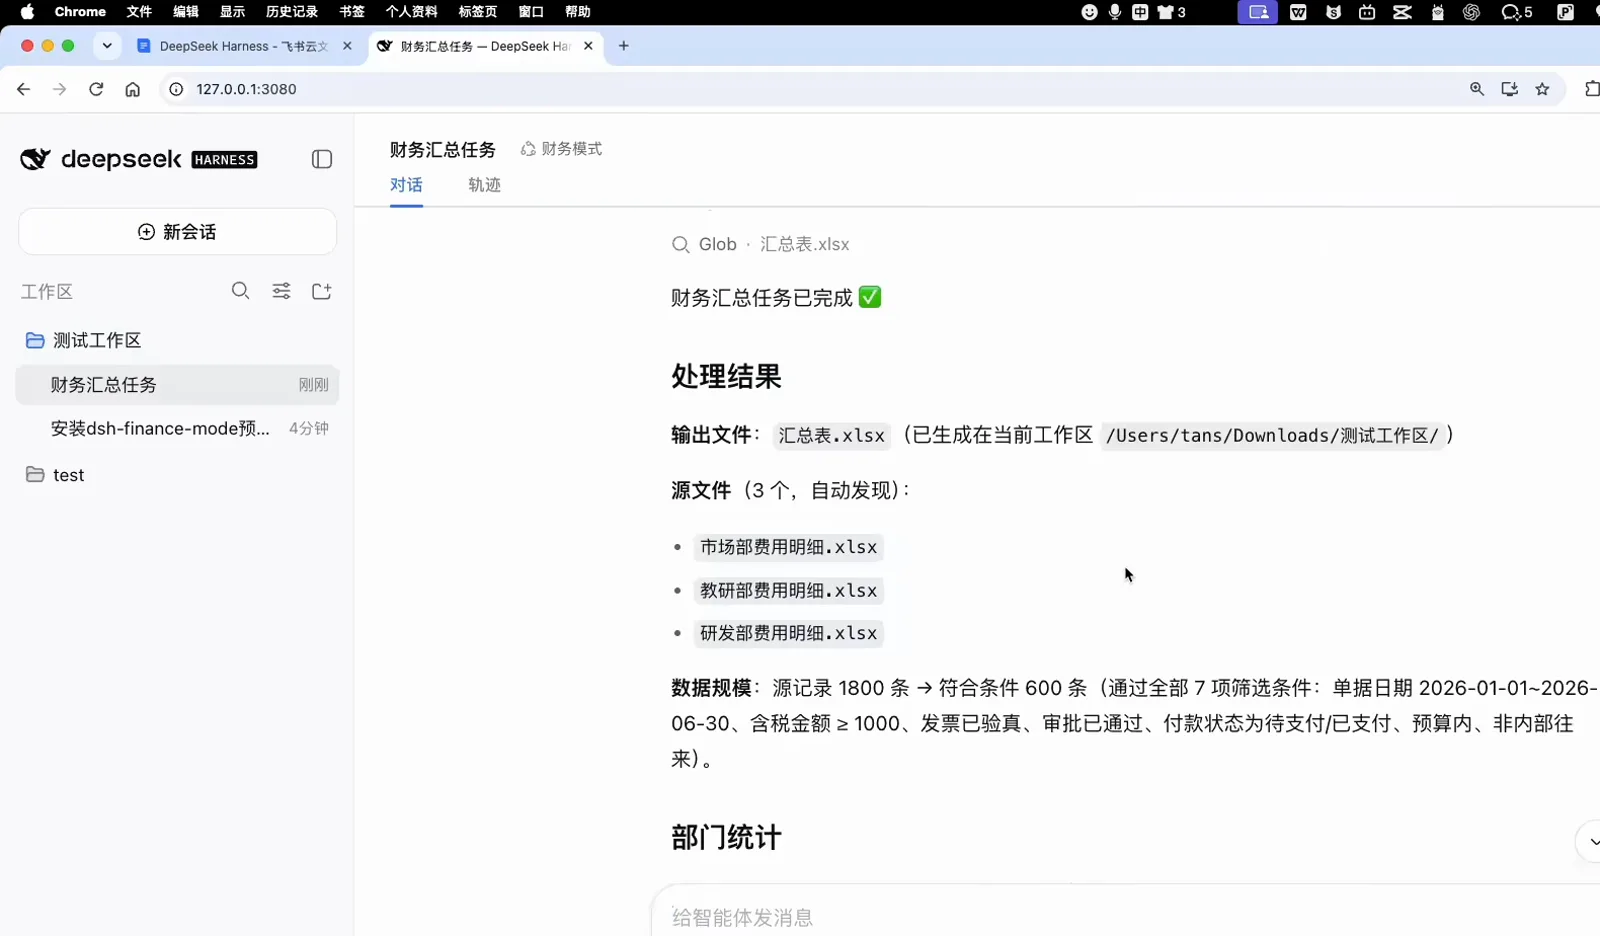Click the /Users/tans/Downloads/测试工作区/ path
The width and height of the screenshot is (1600, 936).
(x=1272, y=435)
